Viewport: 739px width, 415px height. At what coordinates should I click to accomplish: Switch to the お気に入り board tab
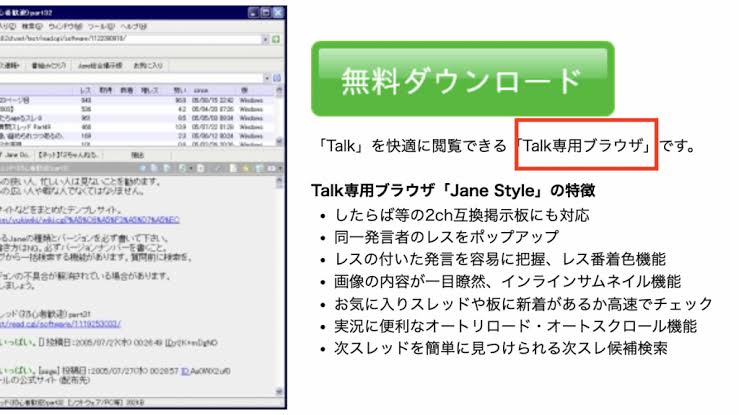pyautogui.click(x=148, y=65)
